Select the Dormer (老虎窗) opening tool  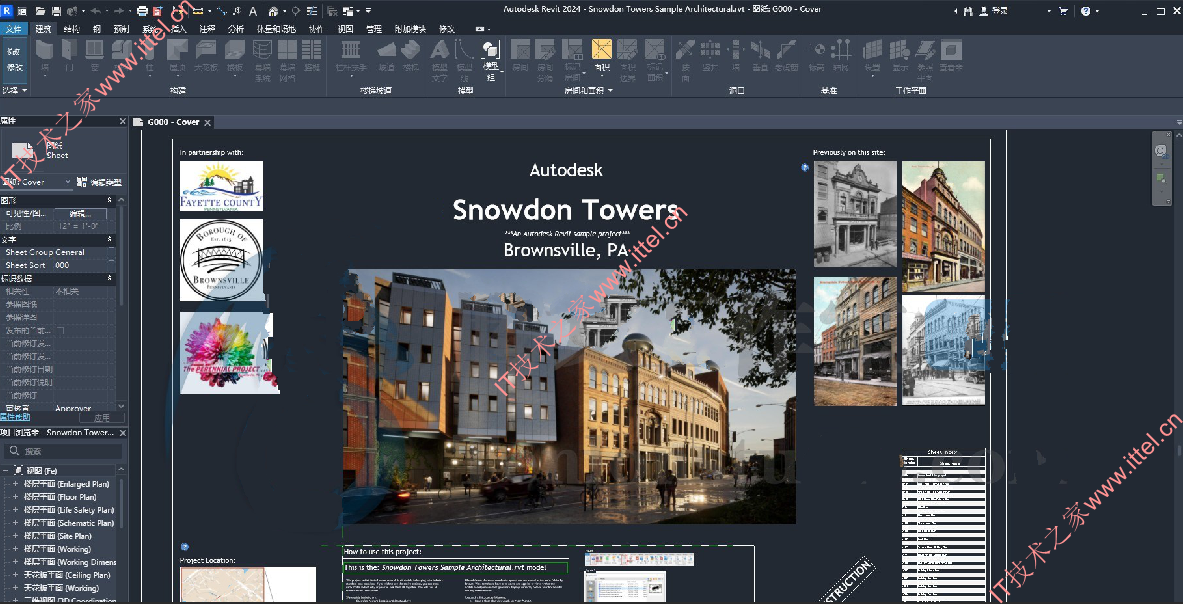pyautogui.click(x=786, y=57)
